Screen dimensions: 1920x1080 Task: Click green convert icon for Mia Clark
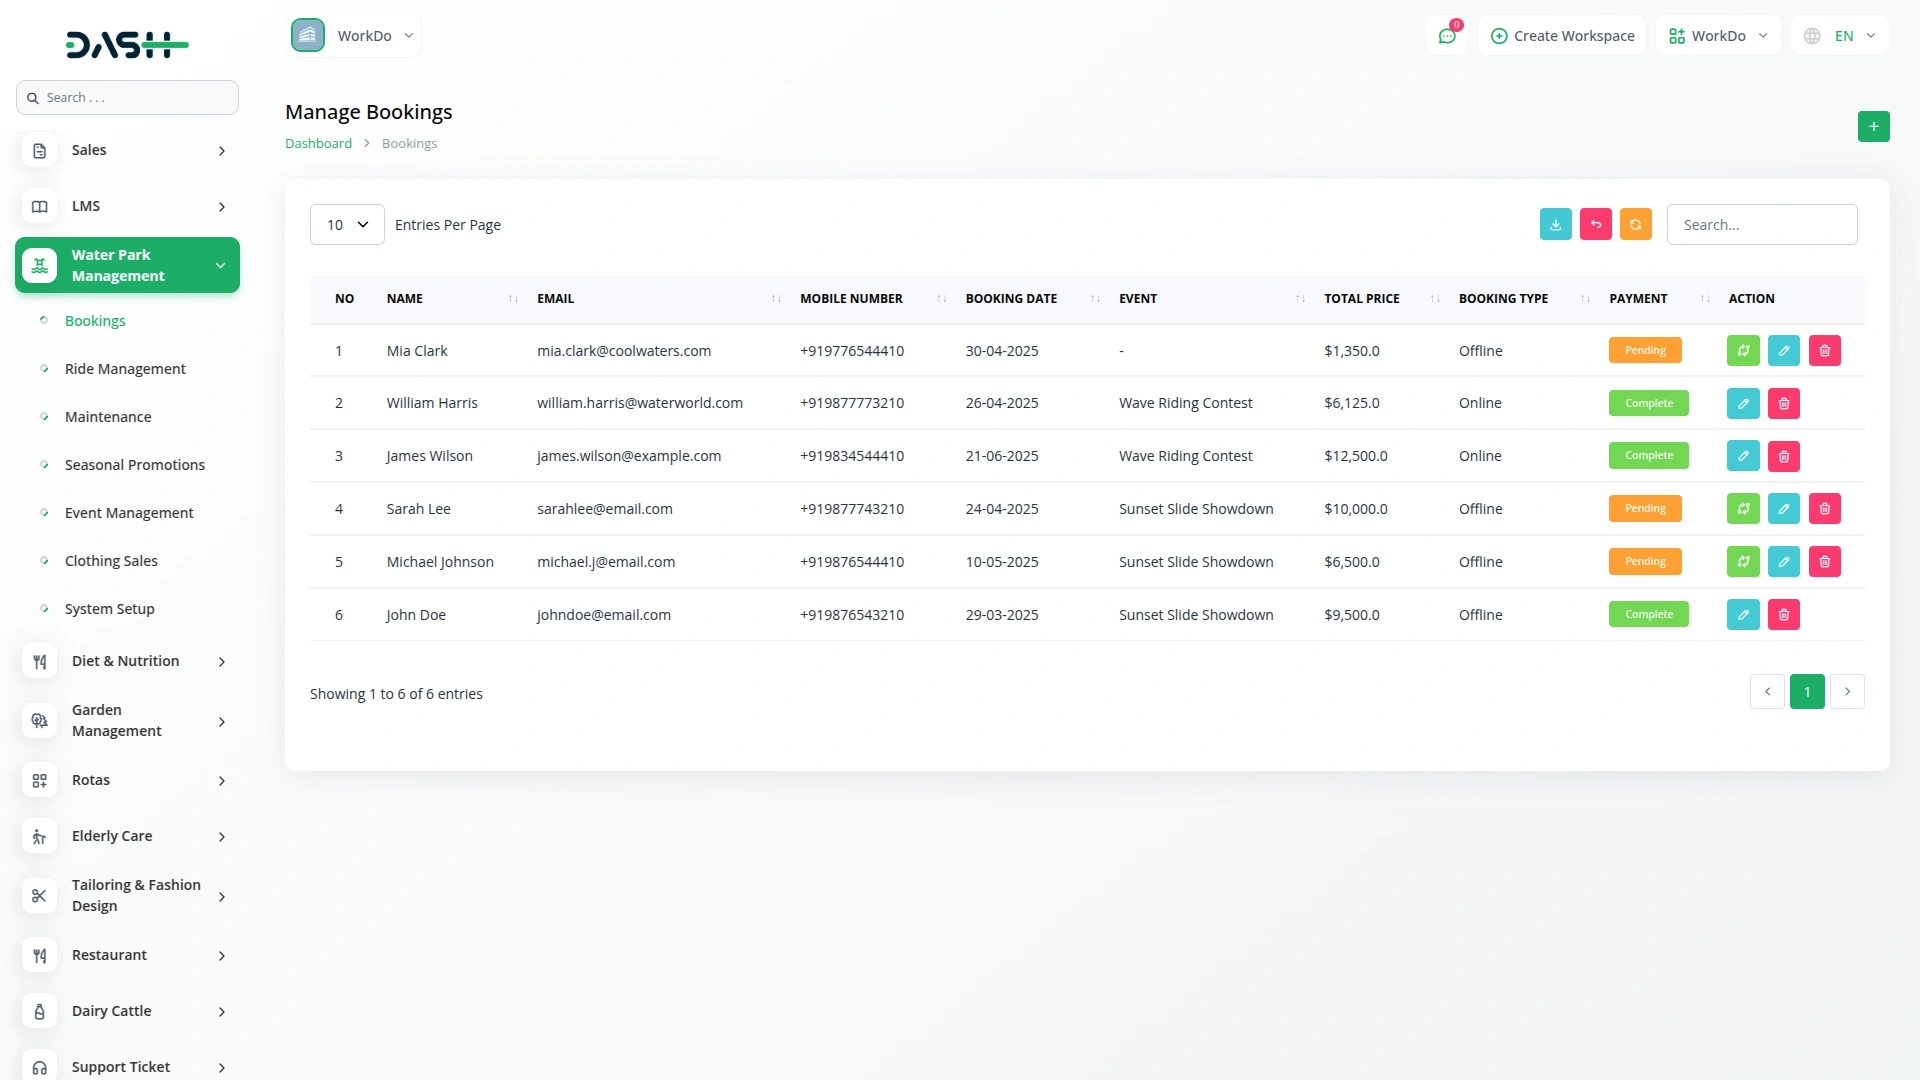(1742, 351)
